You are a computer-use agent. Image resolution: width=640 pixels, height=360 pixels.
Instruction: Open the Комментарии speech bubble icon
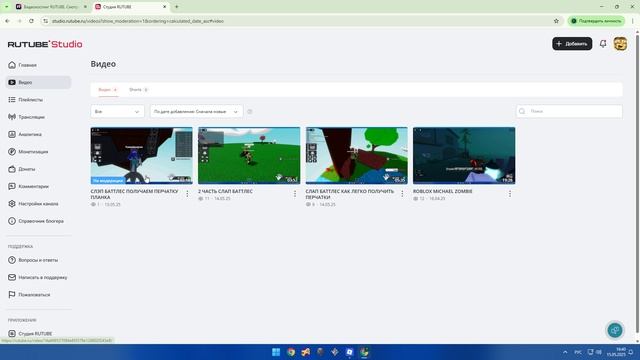point(12,187)
